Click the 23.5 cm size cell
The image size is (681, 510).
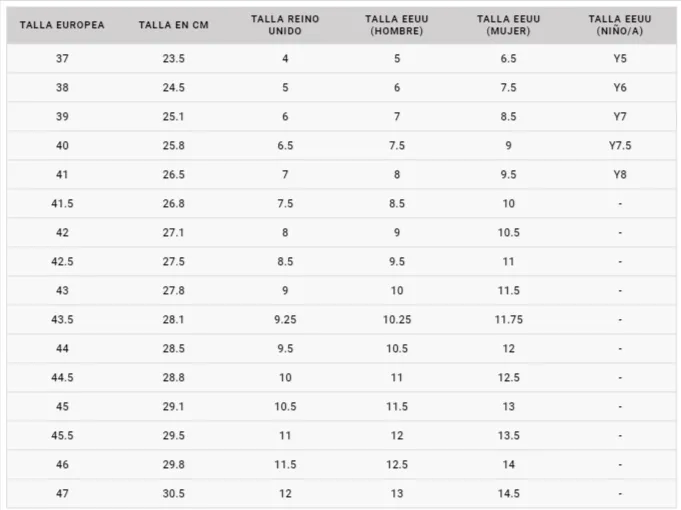pyautogui.click(x=174, y=59)
